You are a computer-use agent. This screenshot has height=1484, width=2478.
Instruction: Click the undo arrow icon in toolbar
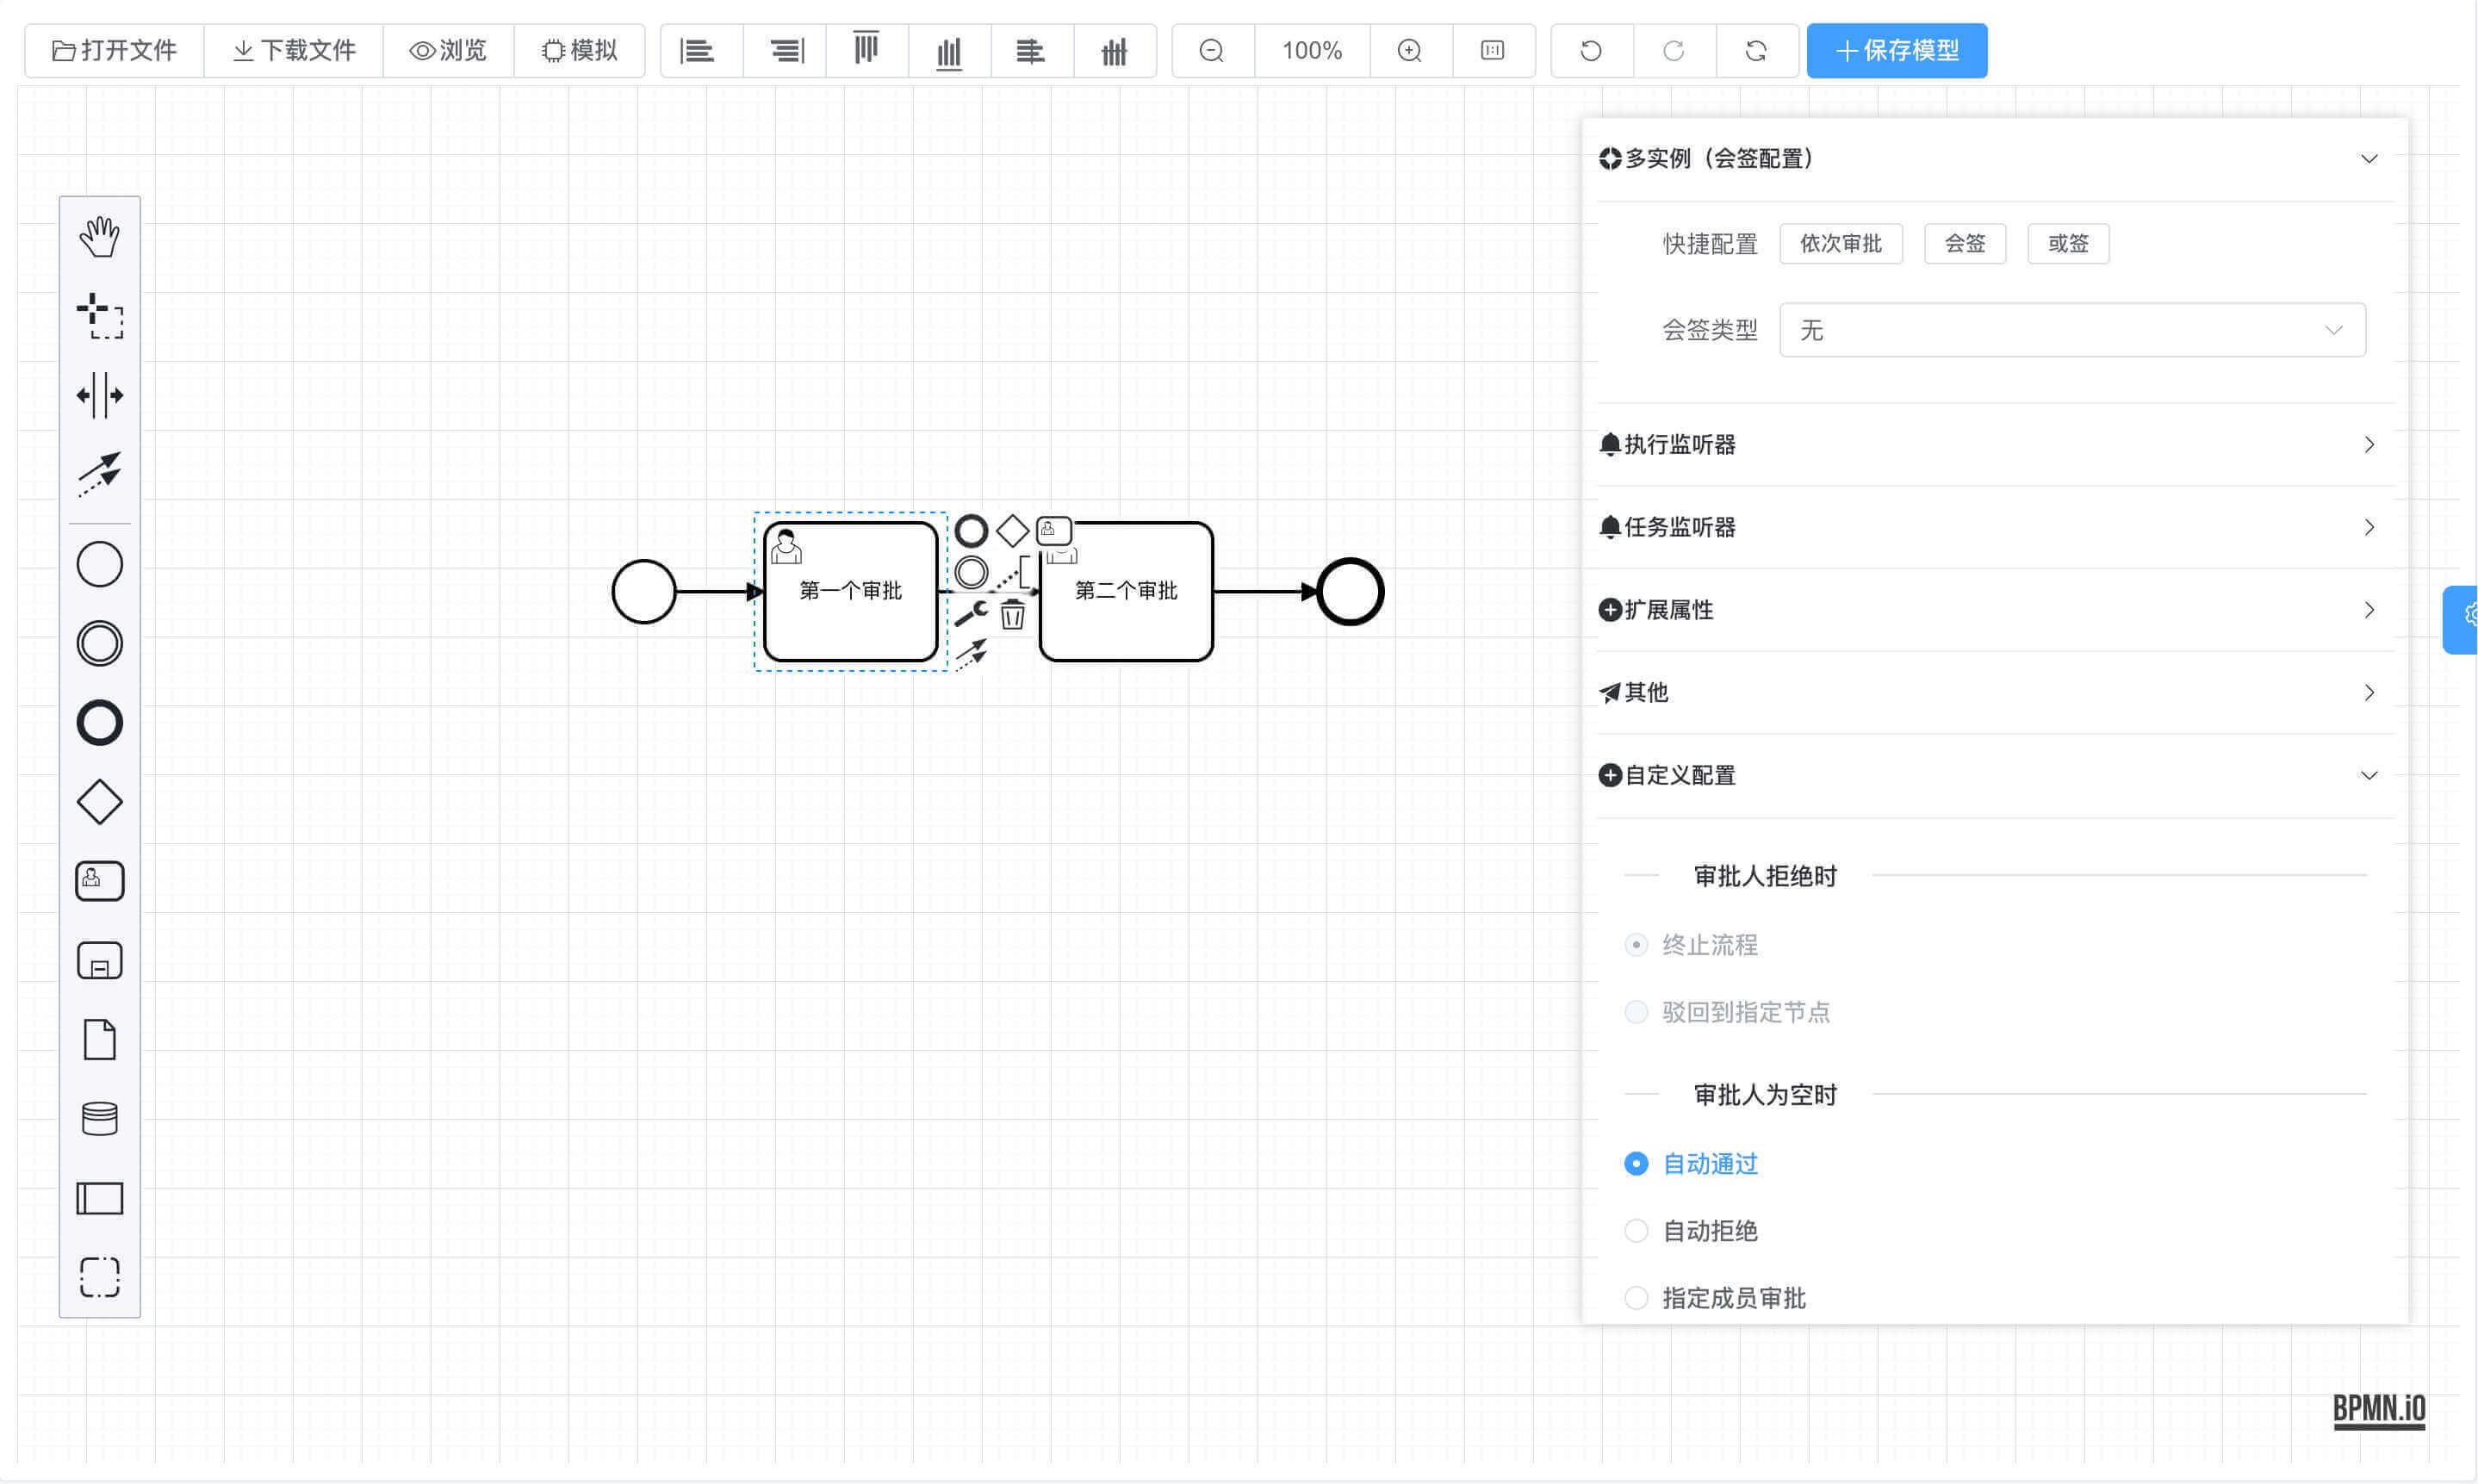click(x=1591, y=50)
